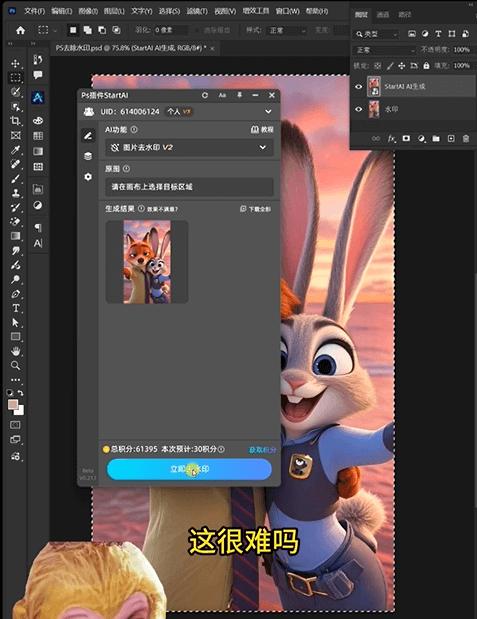The height and width of the screenshot is (619, 477).
Task: Select the Frame tool
Action: click(15, 135)
